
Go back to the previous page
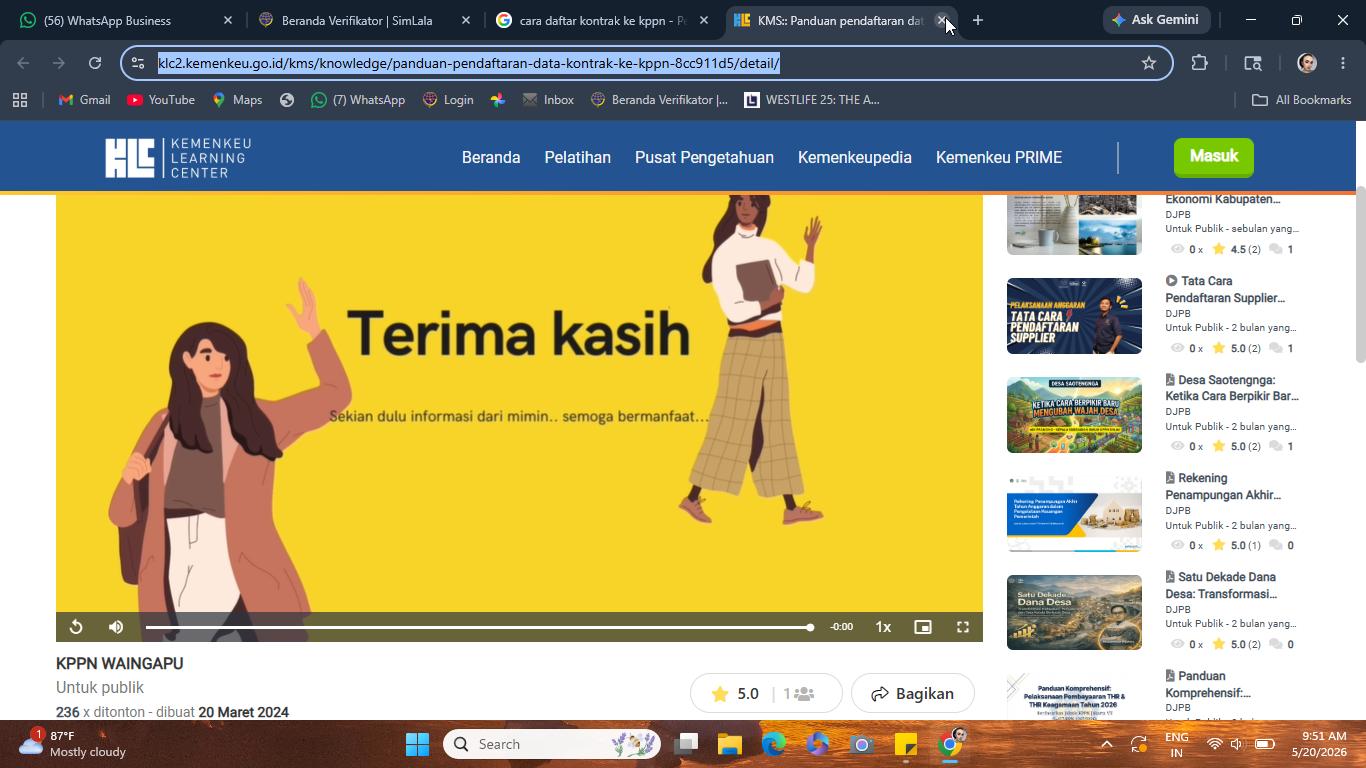pos(23,63)
